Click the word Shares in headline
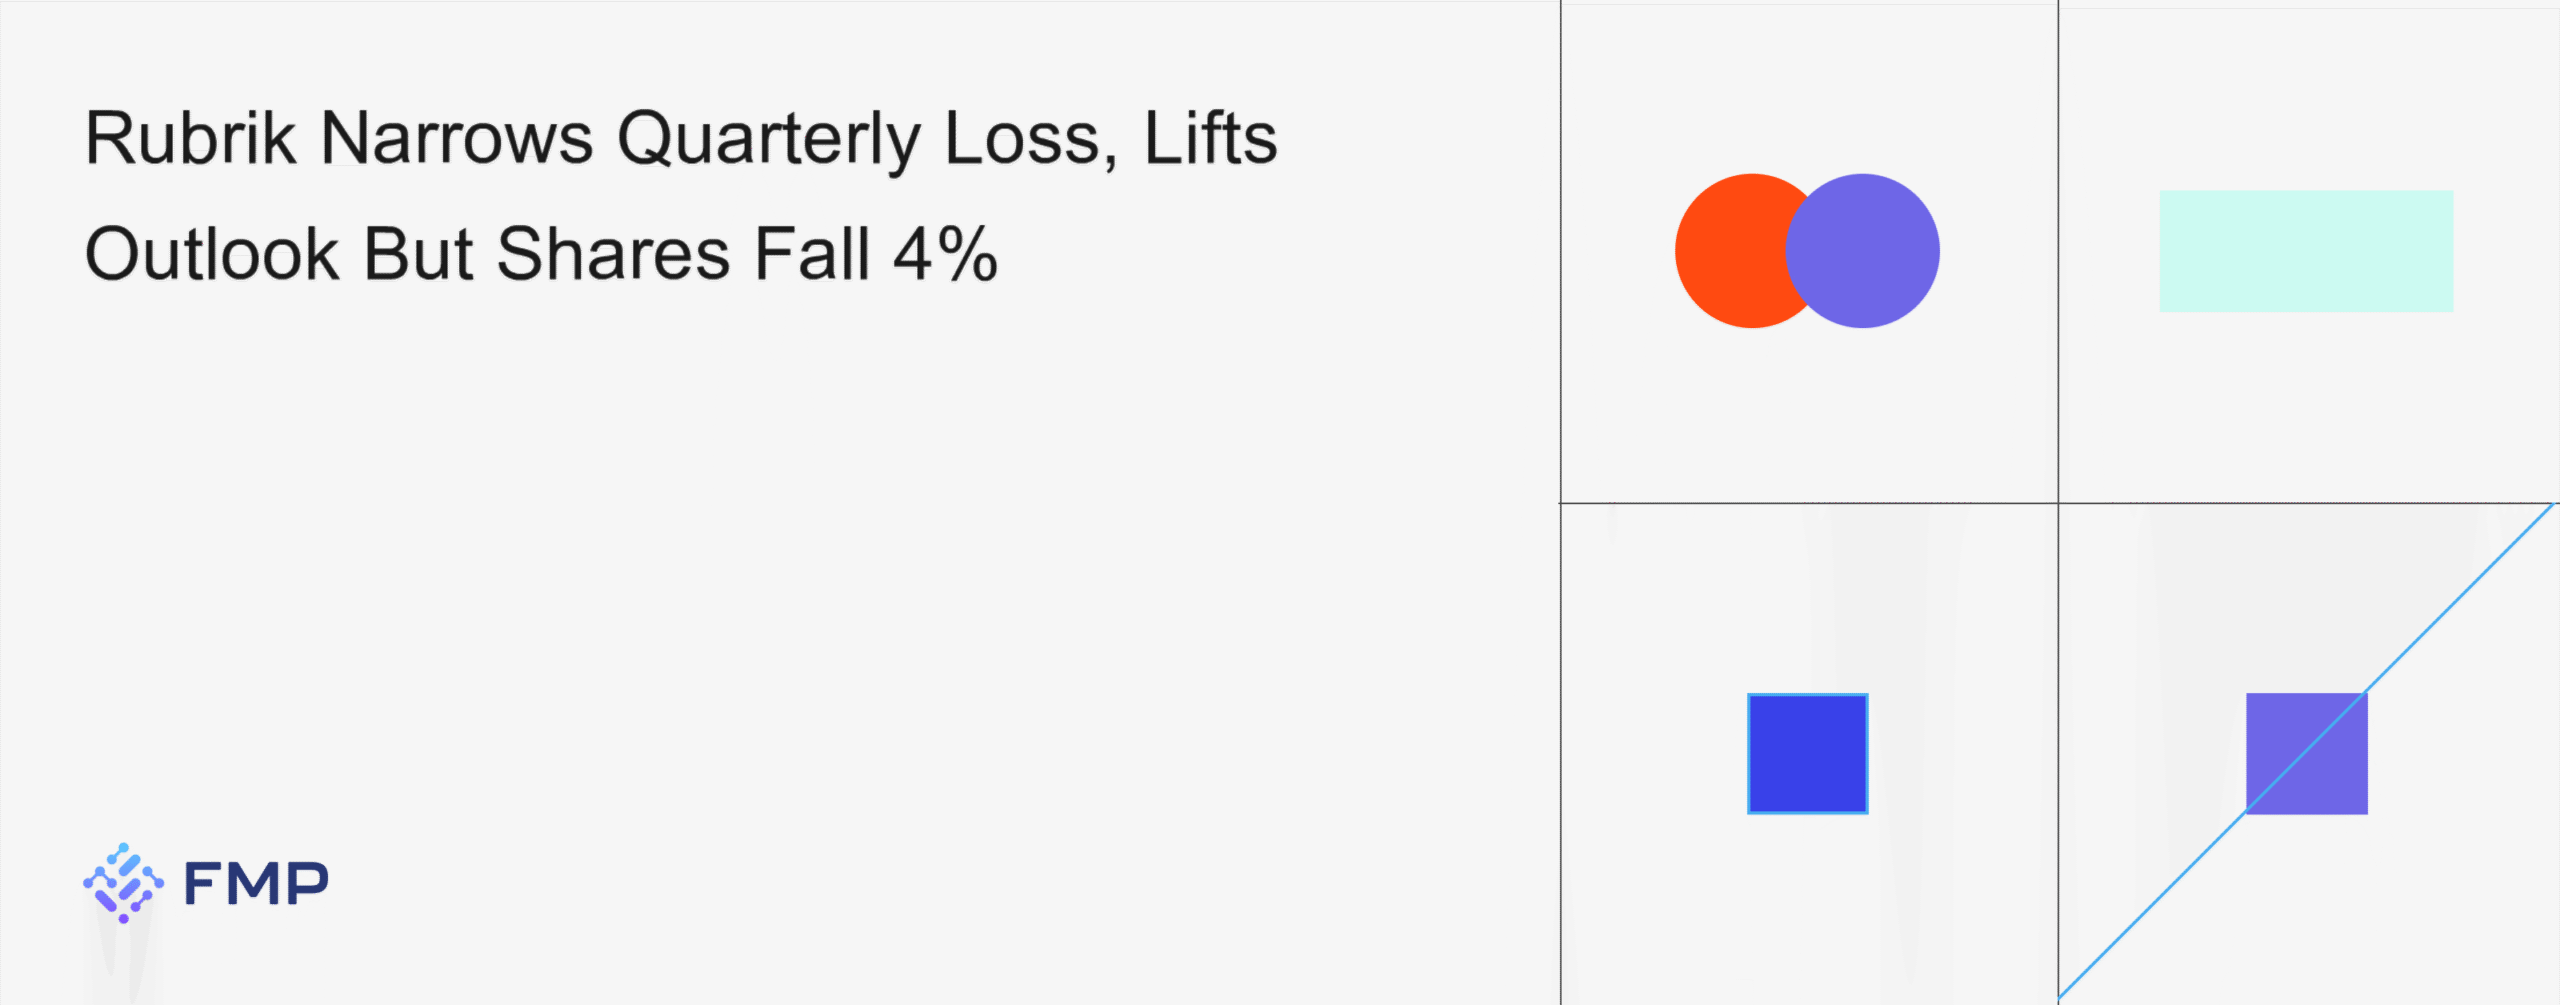Image resolution: width=2560 pixels, height=1005 pixels. (x=613, y=254)
